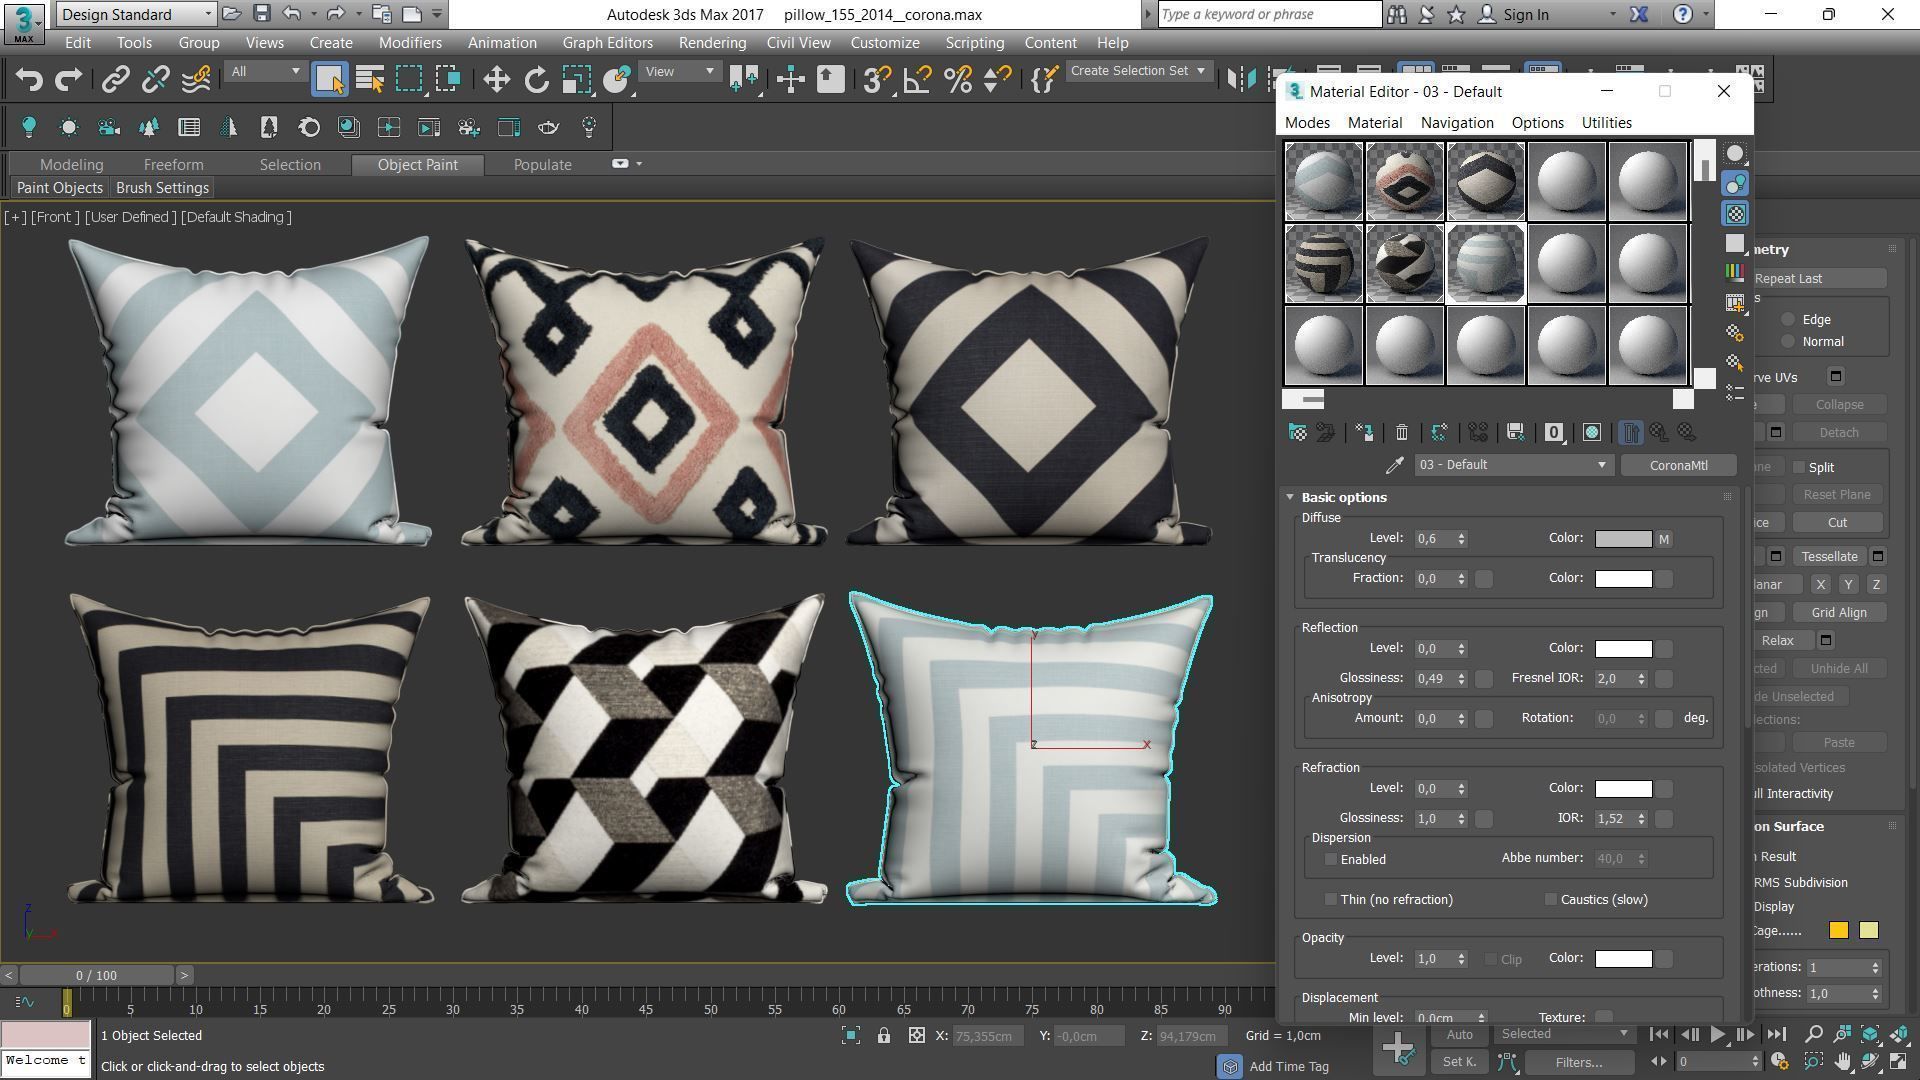
Task: Toggle the Opacity Clip checkbox
Action: tap(1490, 959)
